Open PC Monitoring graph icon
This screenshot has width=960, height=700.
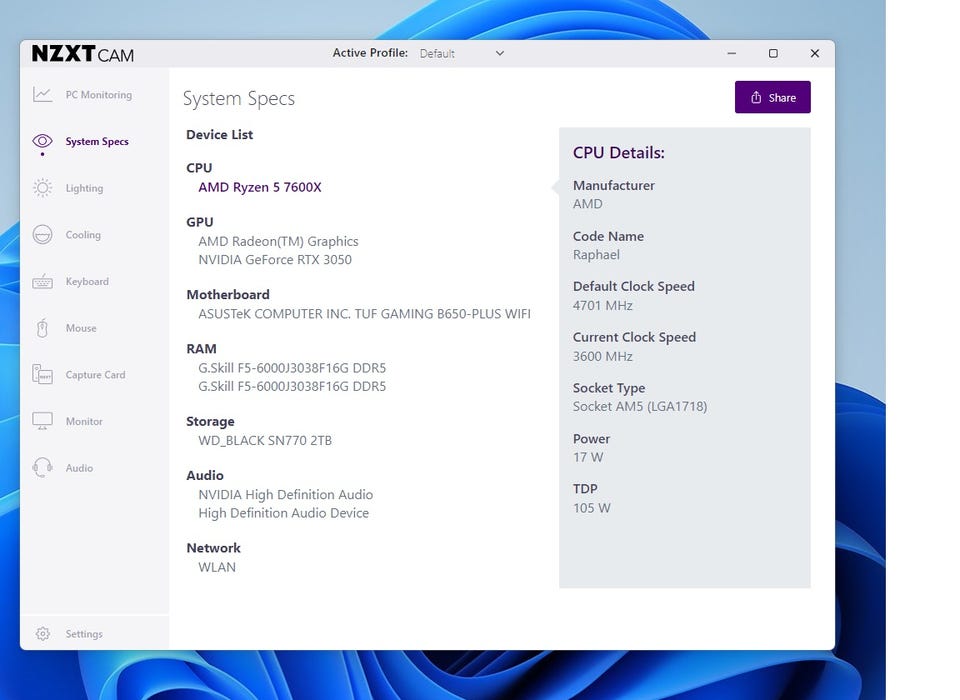[42, 94]
